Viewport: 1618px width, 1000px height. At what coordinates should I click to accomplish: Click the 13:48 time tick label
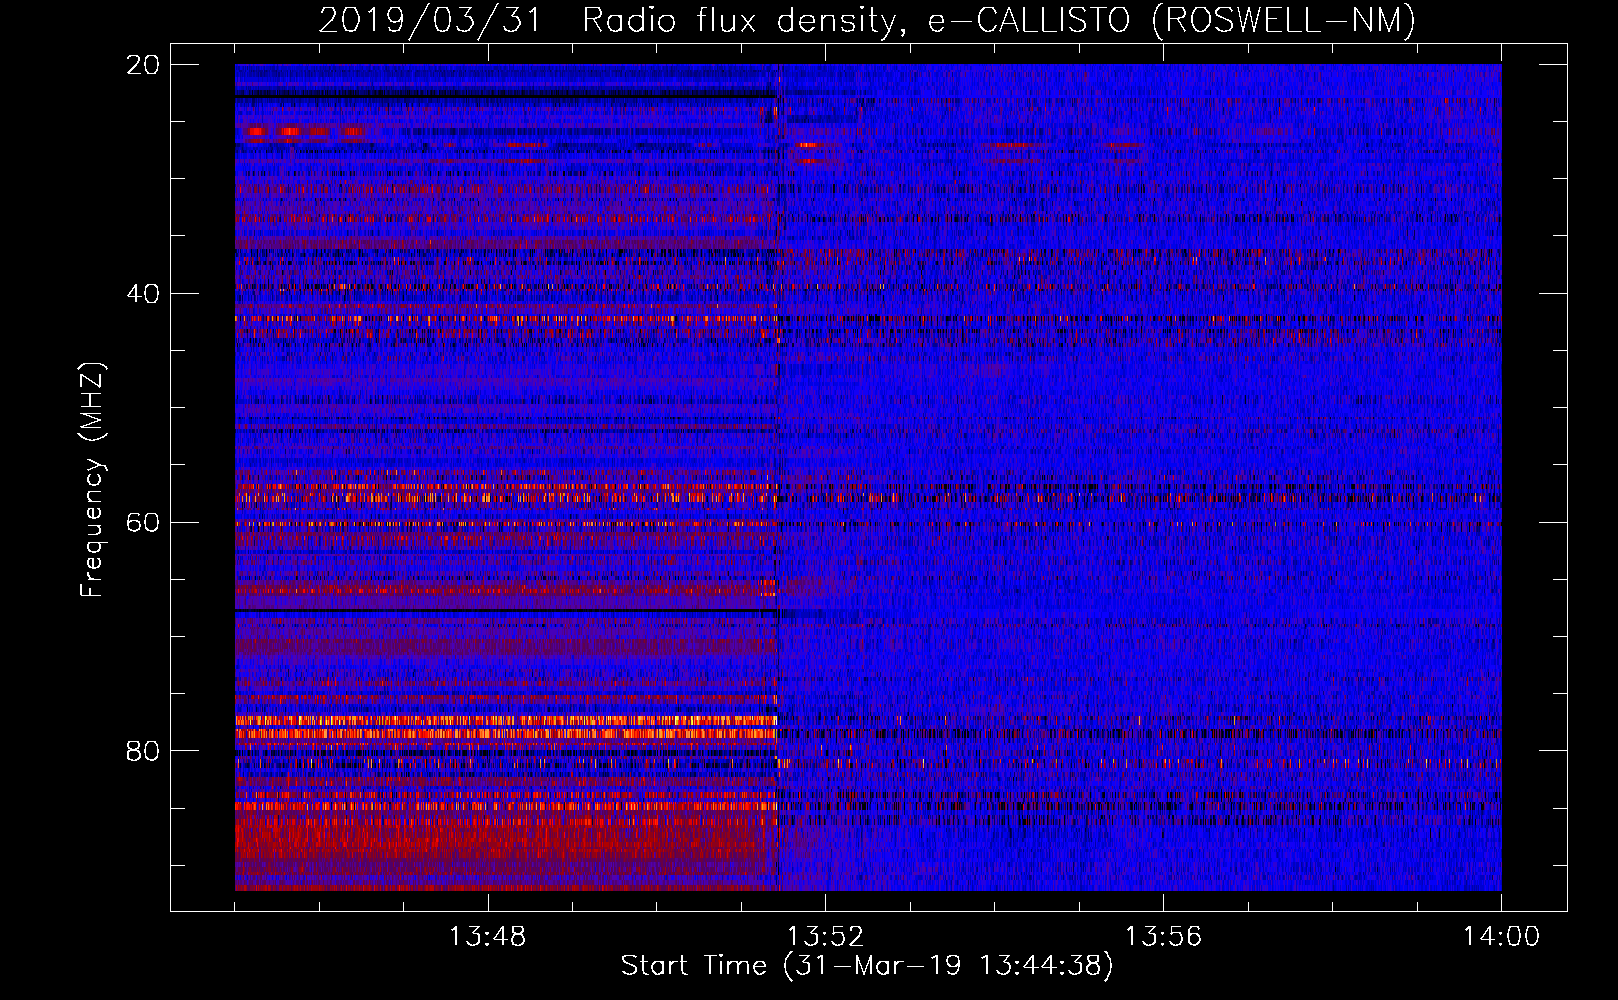(x=487, y=937)
